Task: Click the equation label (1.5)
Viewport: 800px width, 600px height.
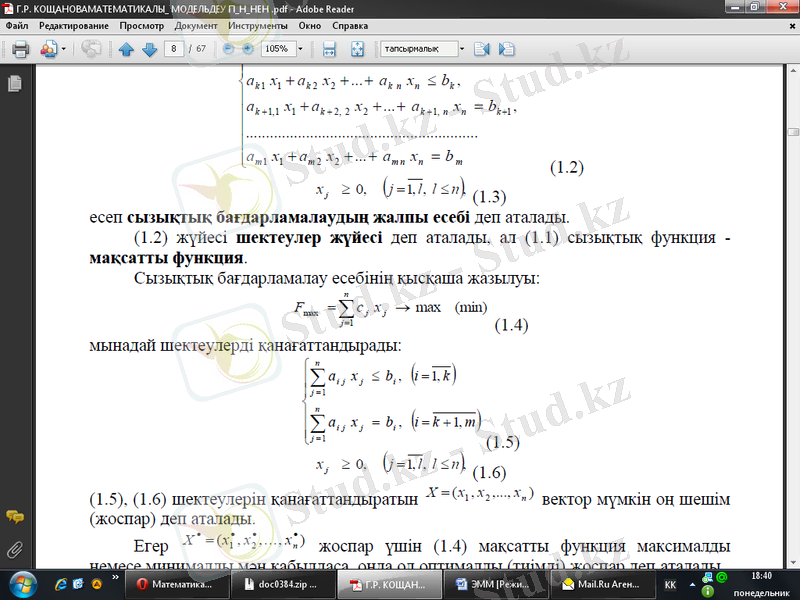Action: coord(503,442)
